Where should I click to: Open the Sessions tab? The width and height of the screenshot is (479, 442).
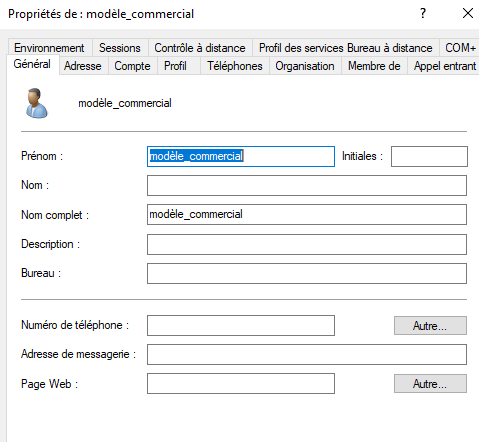pyautogui.click(x=120, y=48)
